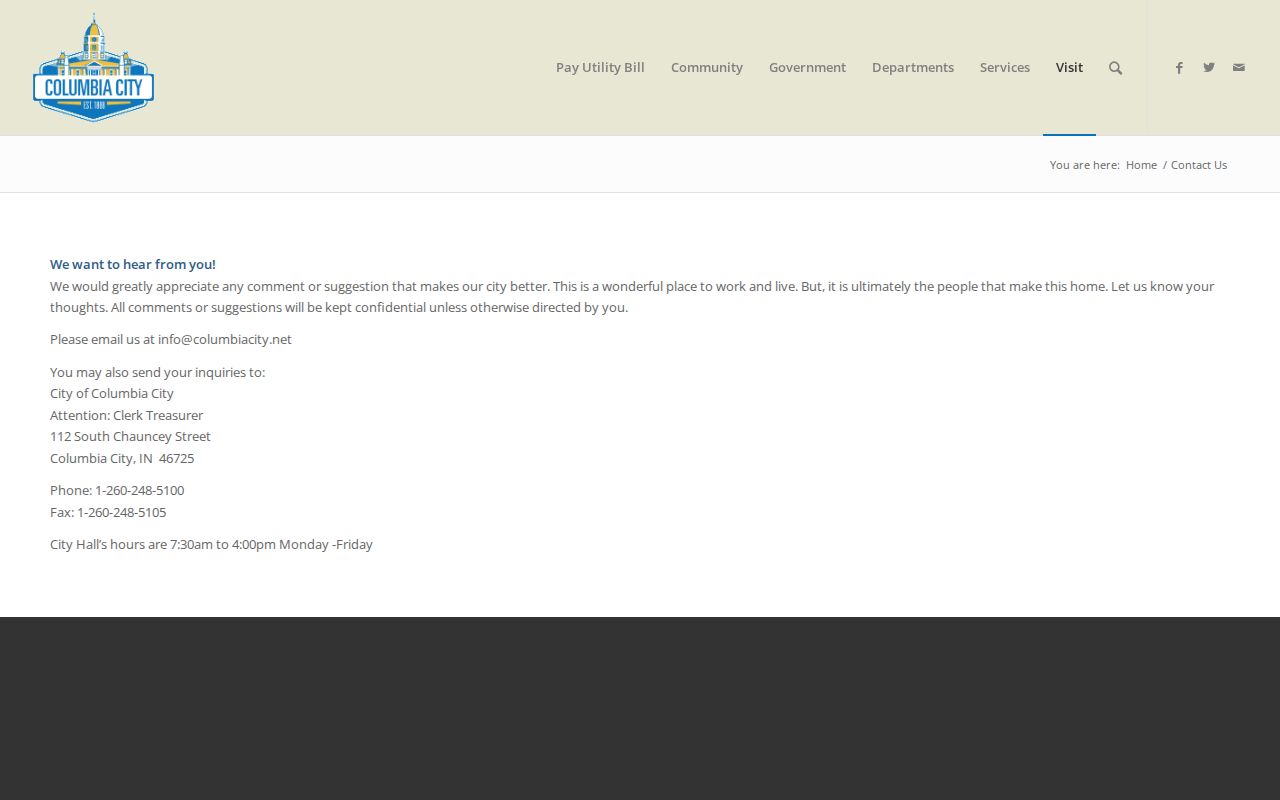
Task: Open the search magnifier icon
Action: pyautogui.click(x=1115, y=68)
